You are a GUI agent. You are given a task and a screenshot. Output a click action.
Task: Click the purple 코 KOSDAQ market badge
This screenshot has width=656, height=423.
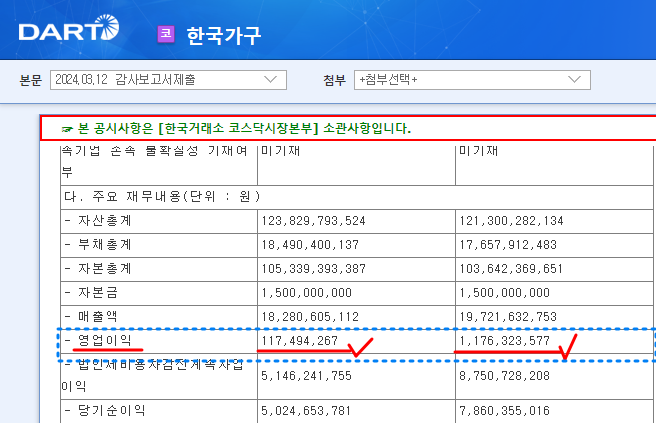[x=166, y=34]
